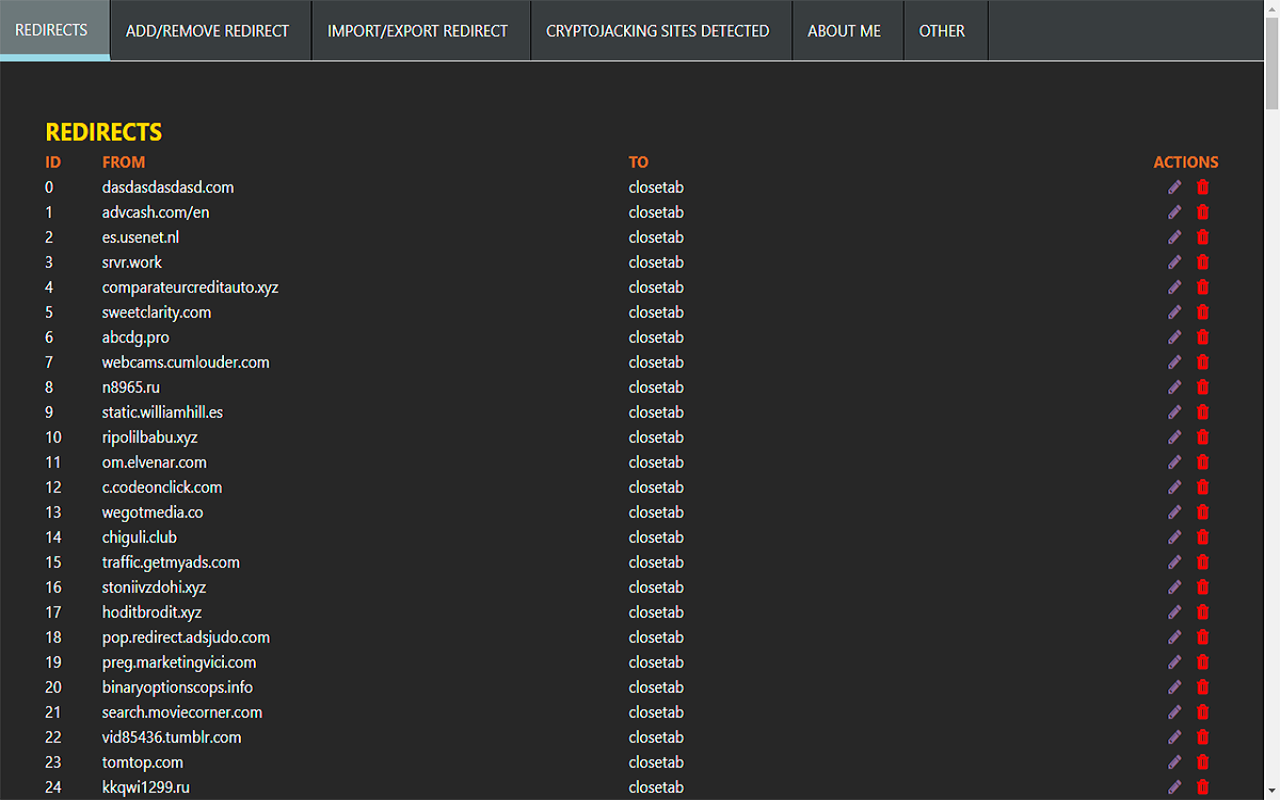Delete the abcdg.pro redirect
The image size is (1280, 800).
pyautogui.click(x=1202, y=337)
